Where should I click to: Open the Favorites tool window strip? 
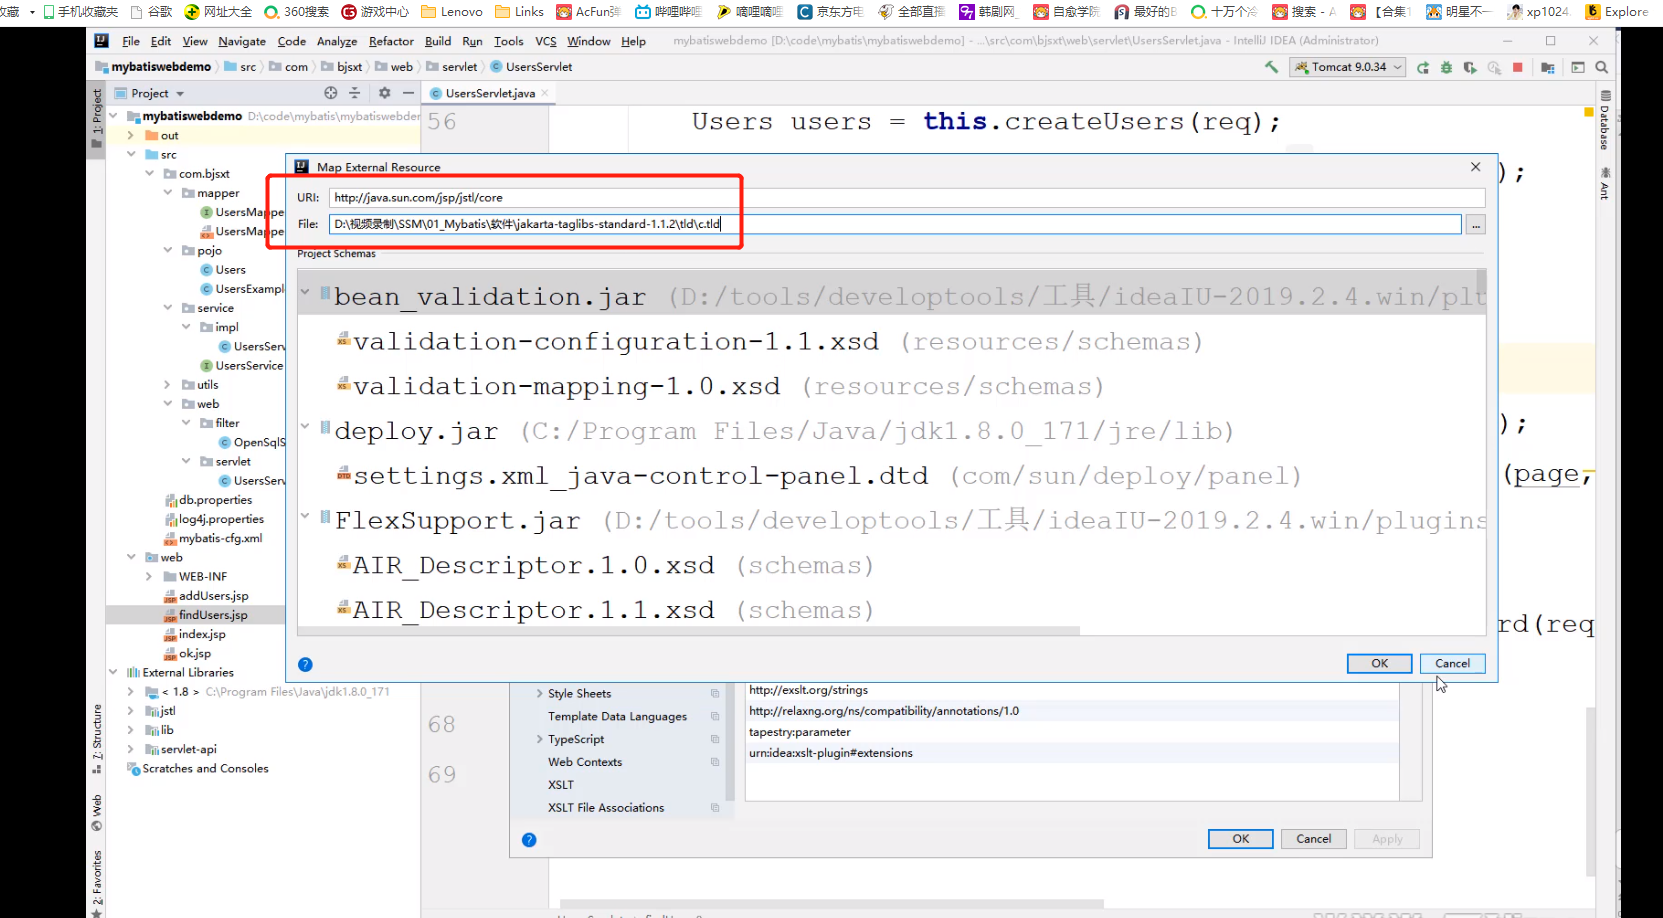pos(97,884)
